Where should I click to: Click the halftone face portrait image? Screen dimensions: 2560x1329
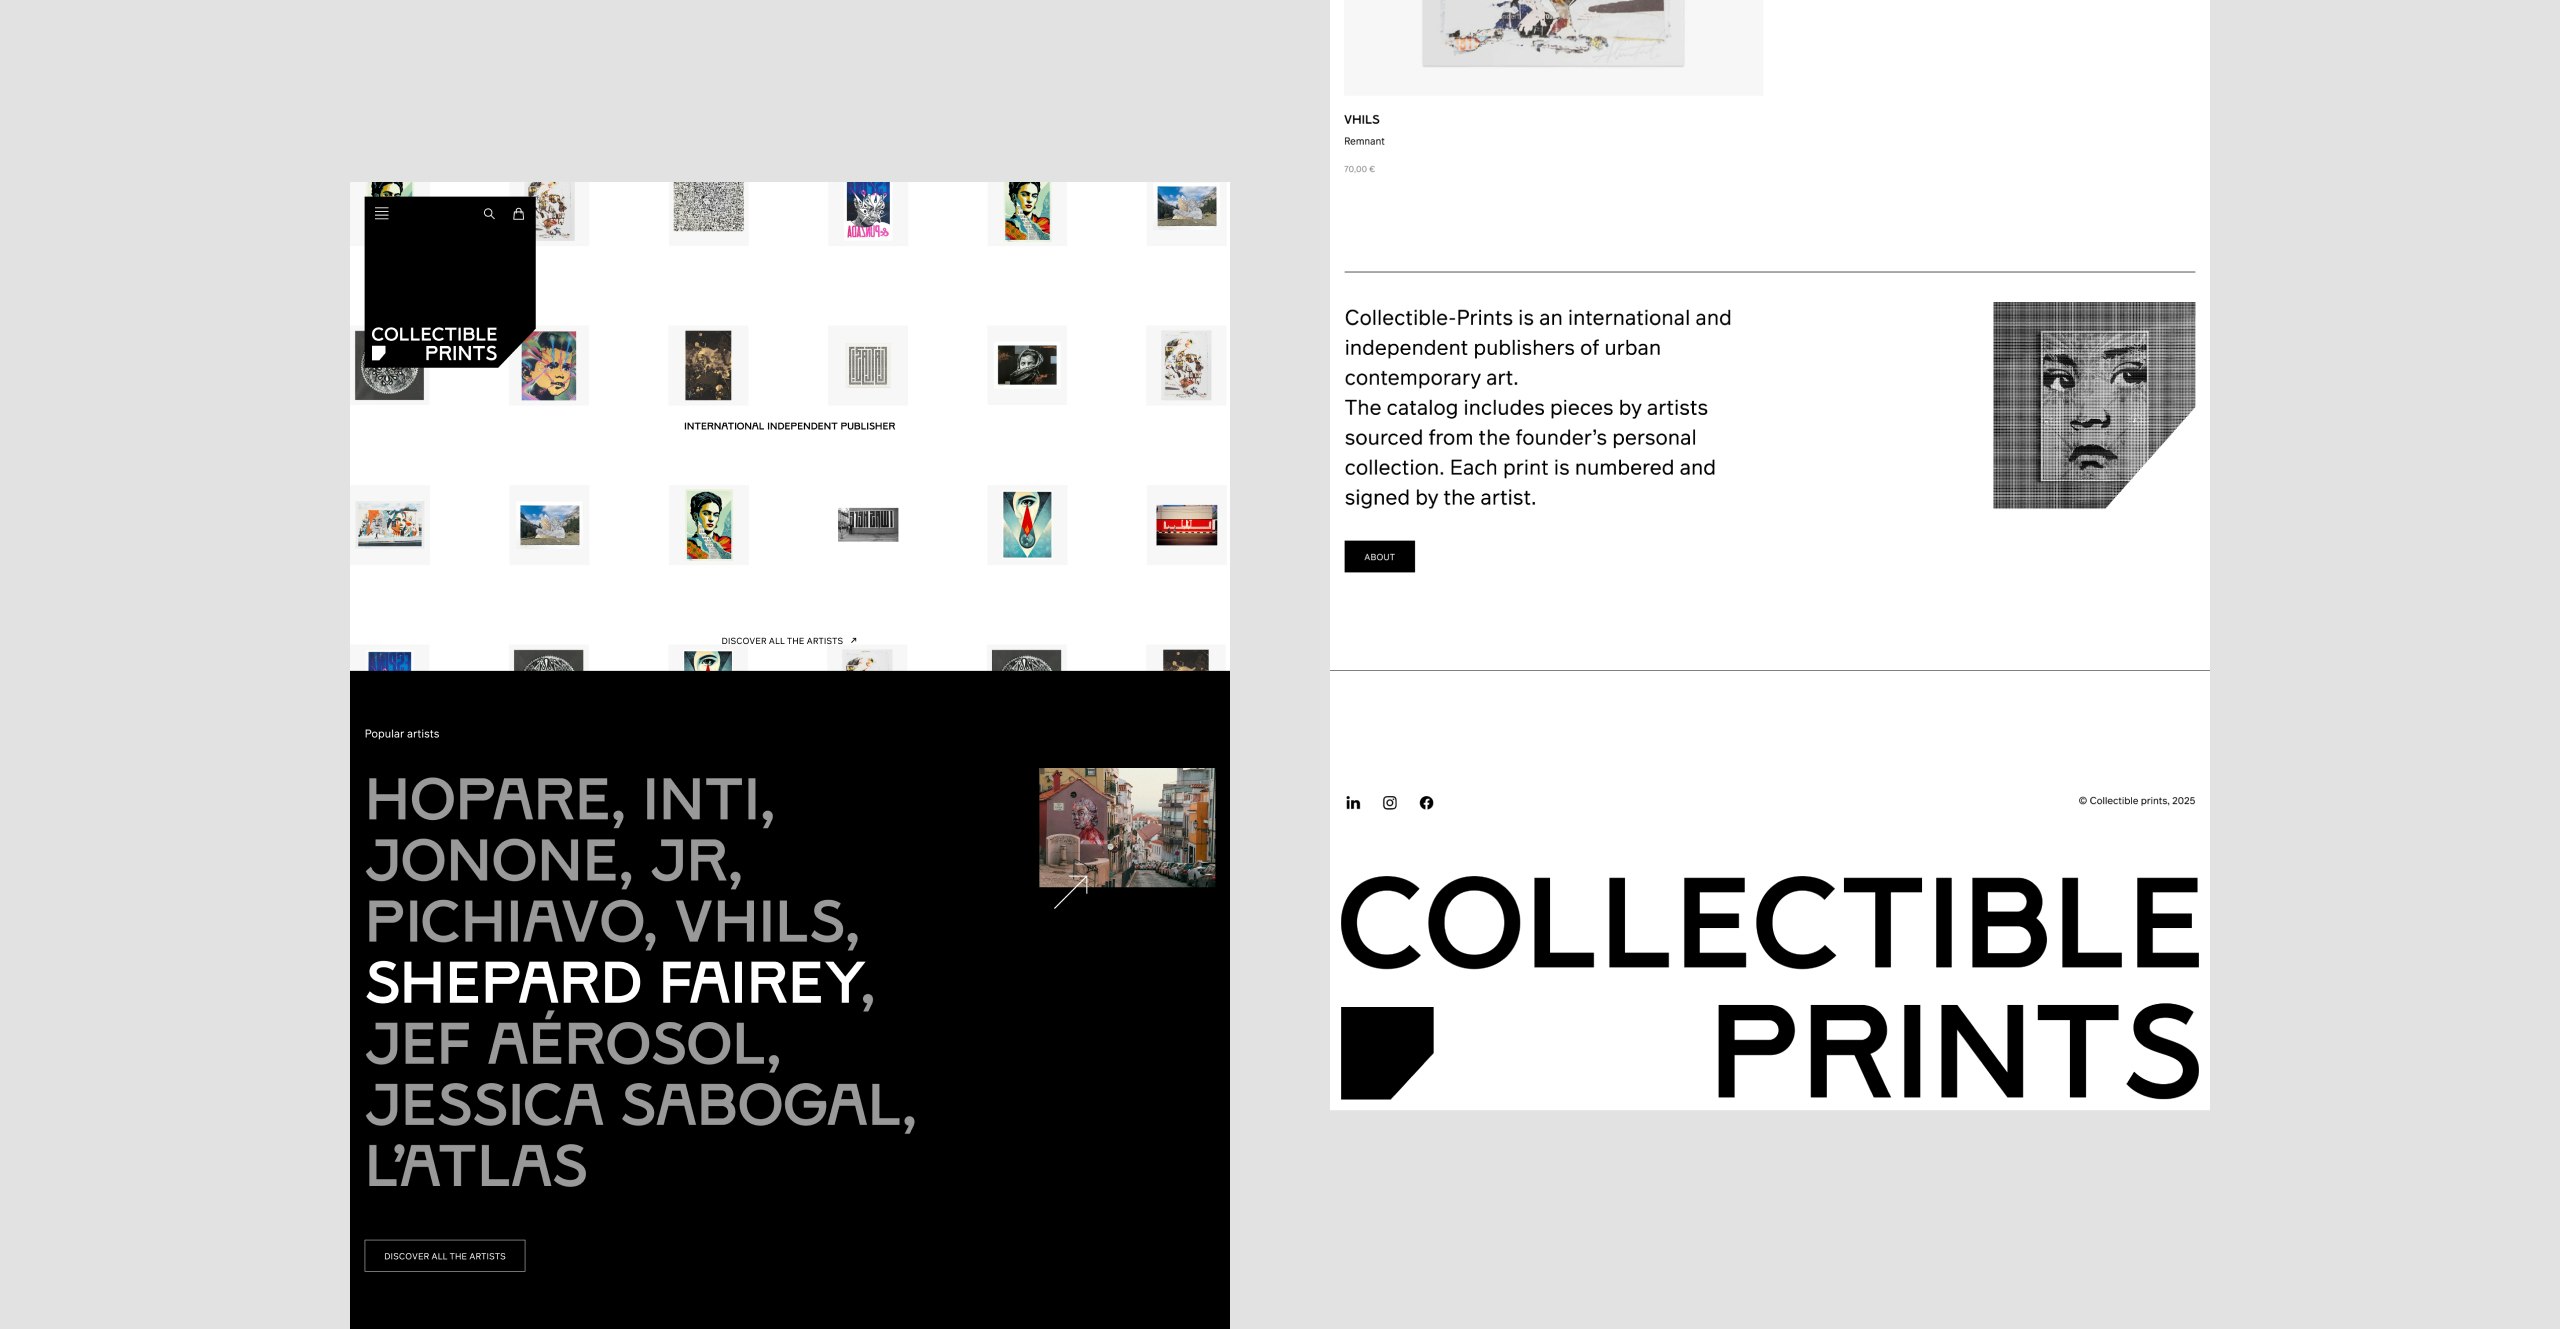point(2093,405)
